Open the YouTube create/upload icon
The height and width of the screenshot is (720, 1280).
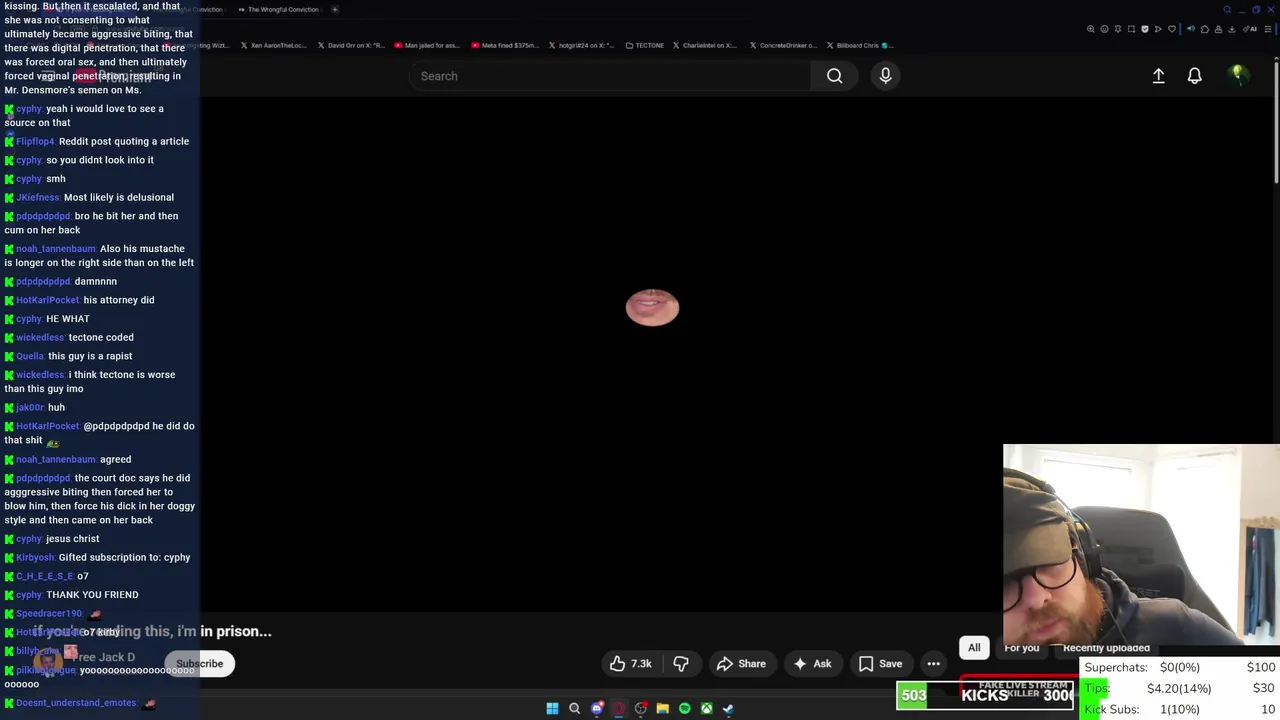point(1158,76)
